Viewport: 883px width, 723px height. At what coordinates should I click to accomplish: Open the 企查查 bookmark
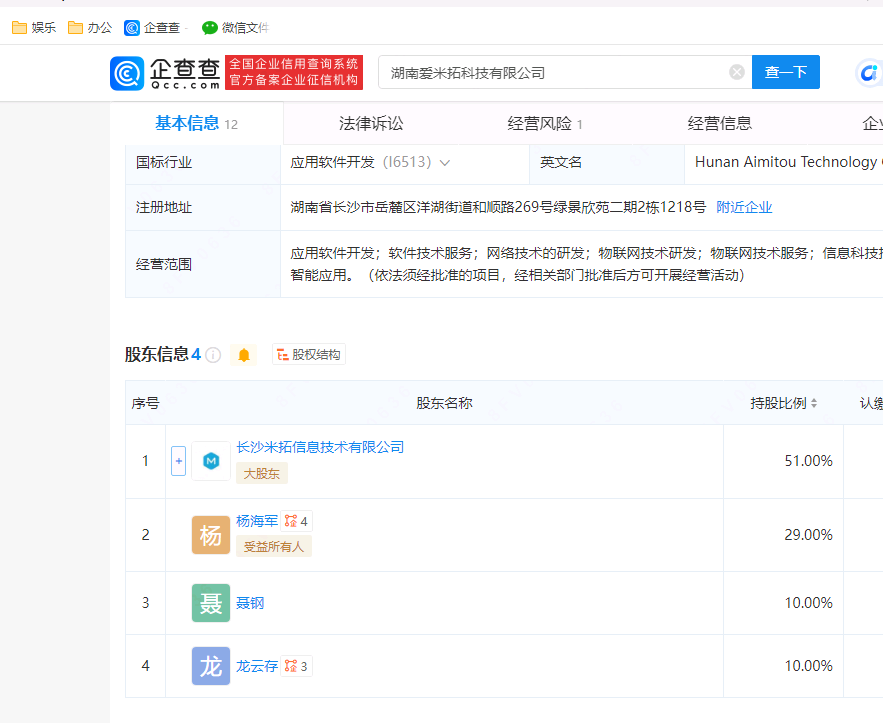click(x=152, y=28)
